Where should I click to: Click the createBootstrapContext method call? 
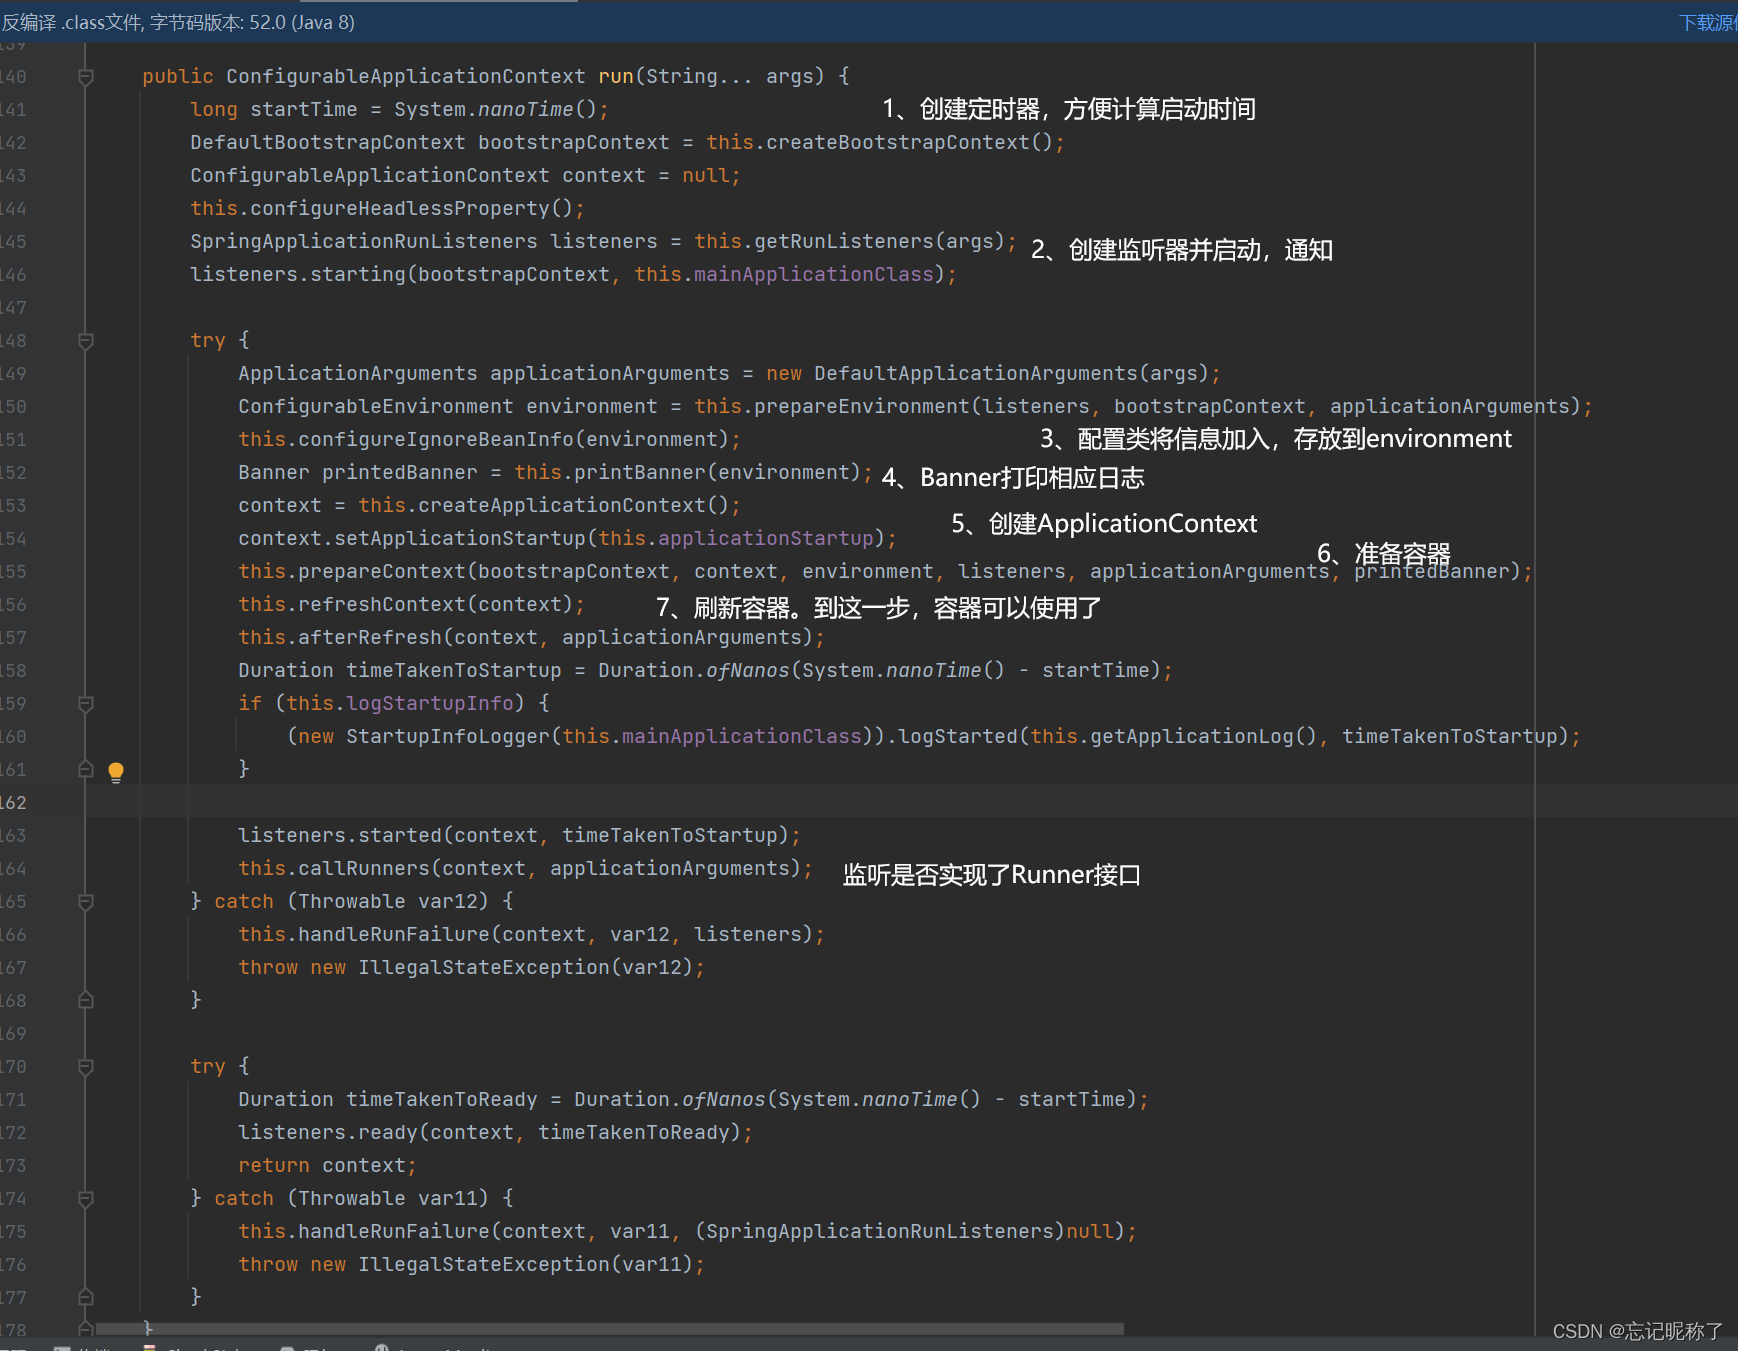point(897,142)
